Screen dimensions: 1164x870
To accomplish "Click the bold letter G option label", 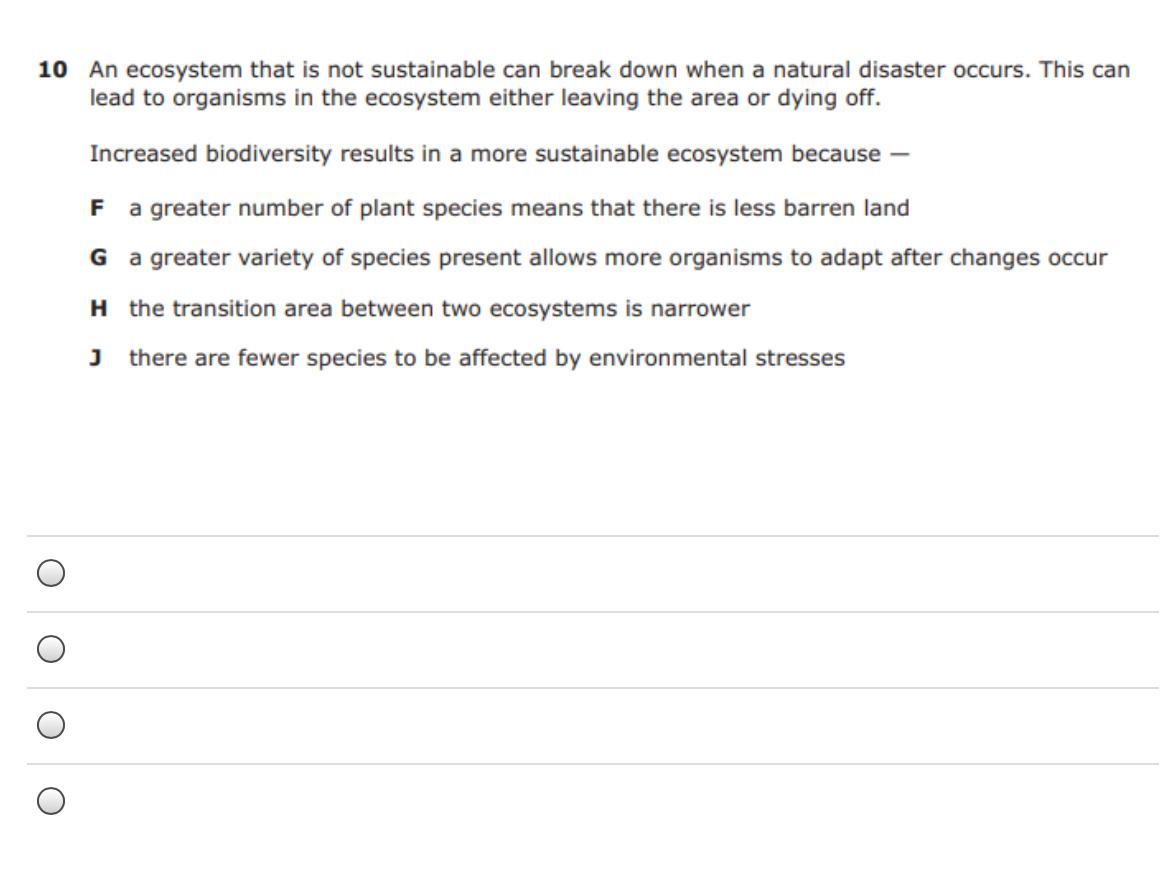I will click(x=98, y=258).
